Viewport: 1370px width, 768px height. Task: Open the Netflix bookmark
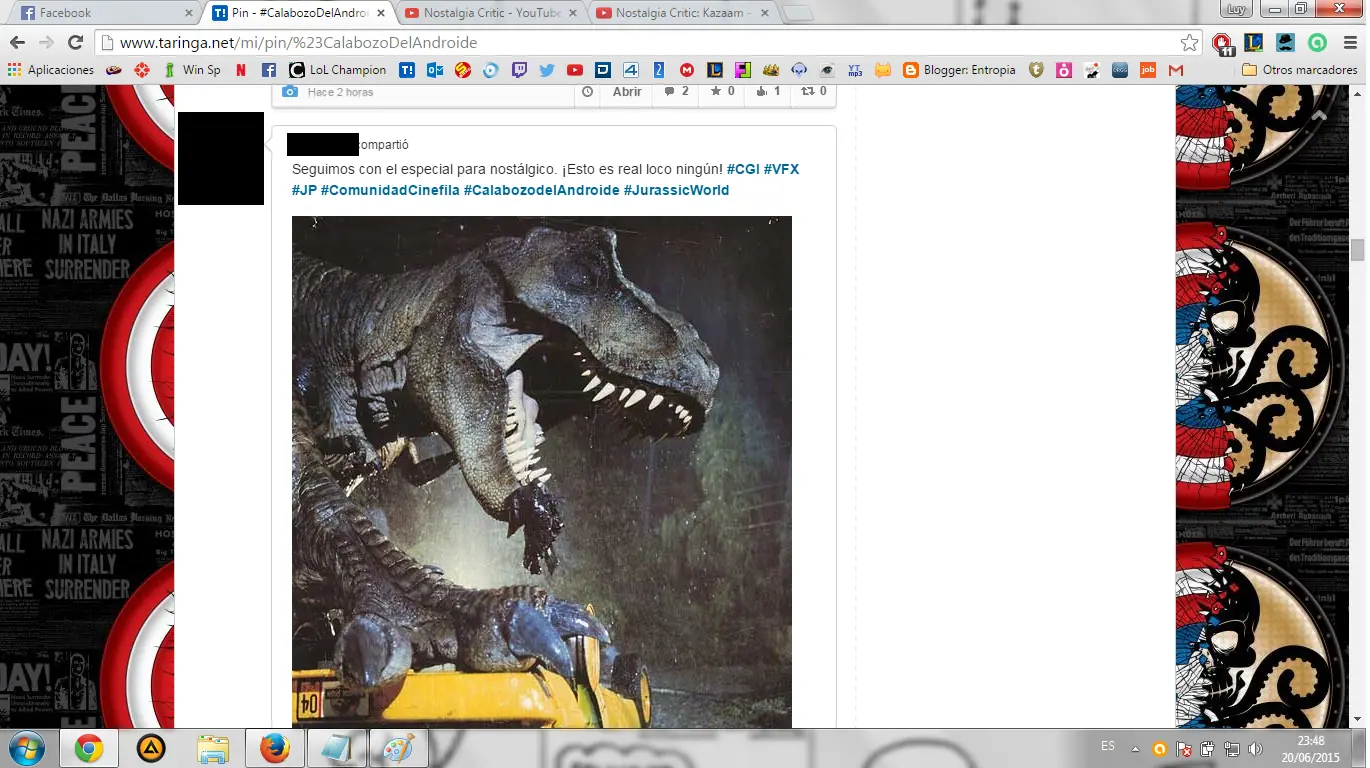point(241,70)
